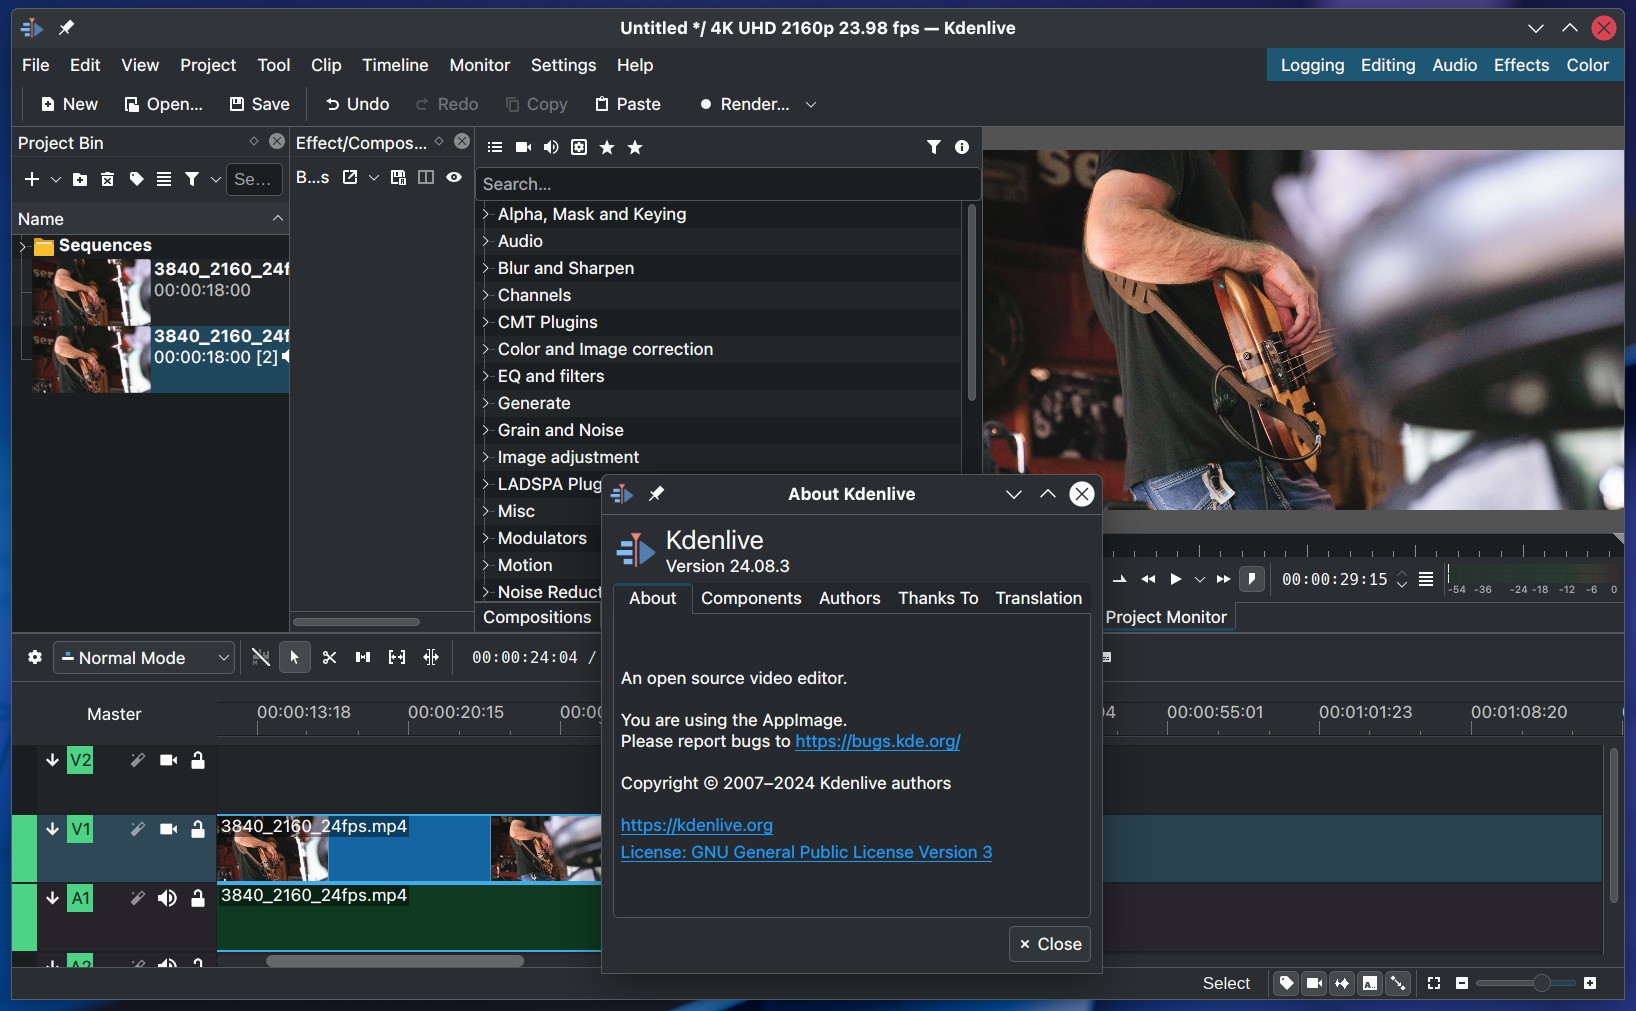
Task: Click the create folder icon in Project Bin
Action: coord(80,179)
